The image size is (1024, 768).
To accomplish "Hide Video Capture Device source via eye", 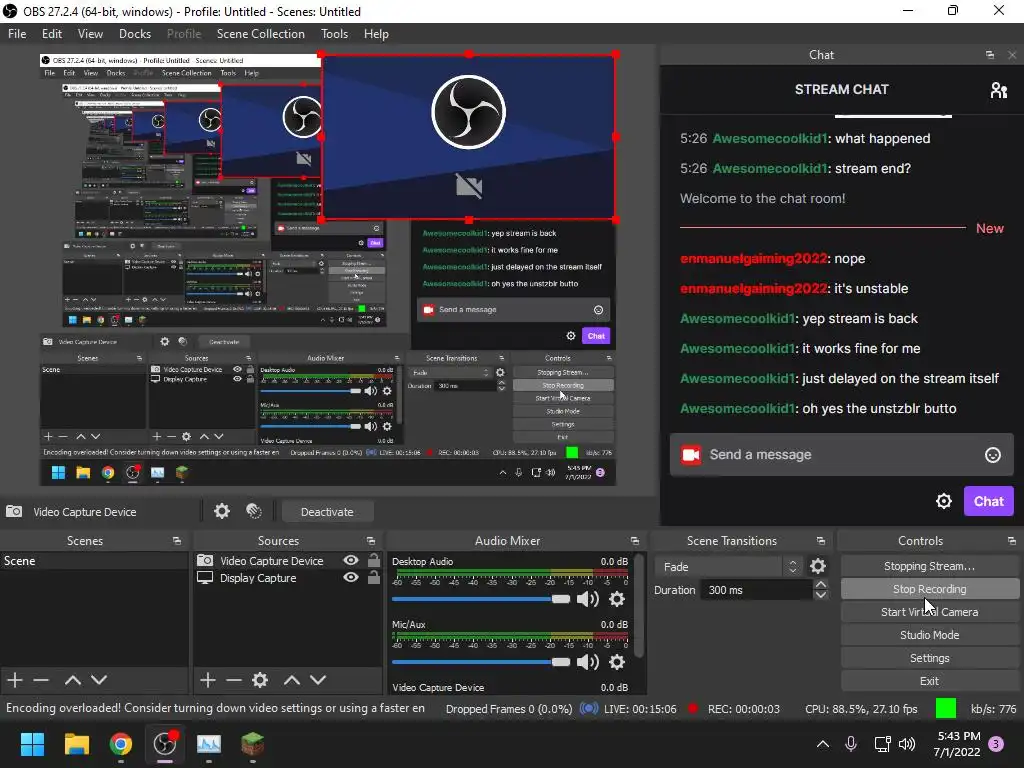I will (x=351, y=560).
